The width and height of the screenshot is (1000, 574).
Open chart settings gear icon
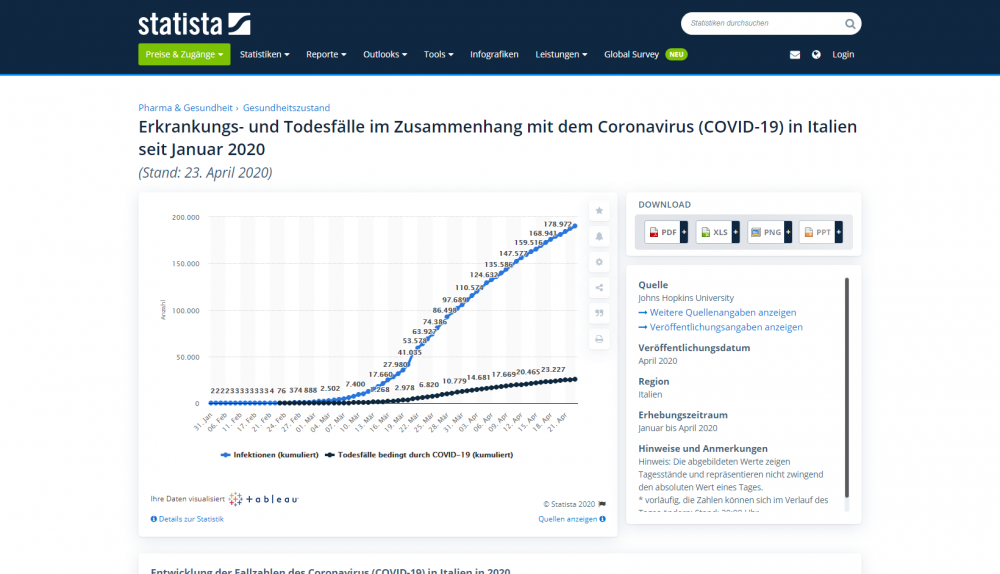coord(599,262)
